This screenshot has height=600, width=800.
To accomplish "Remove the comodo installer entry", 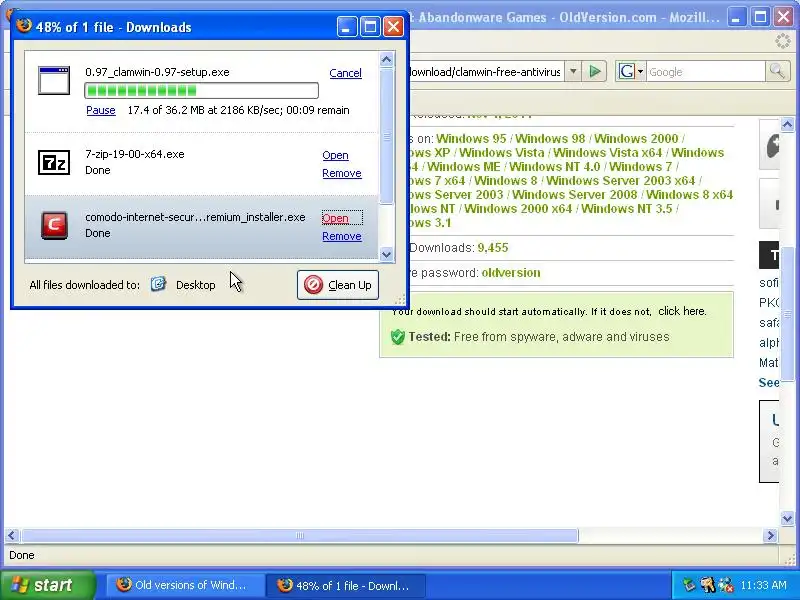I will [342, 236].
